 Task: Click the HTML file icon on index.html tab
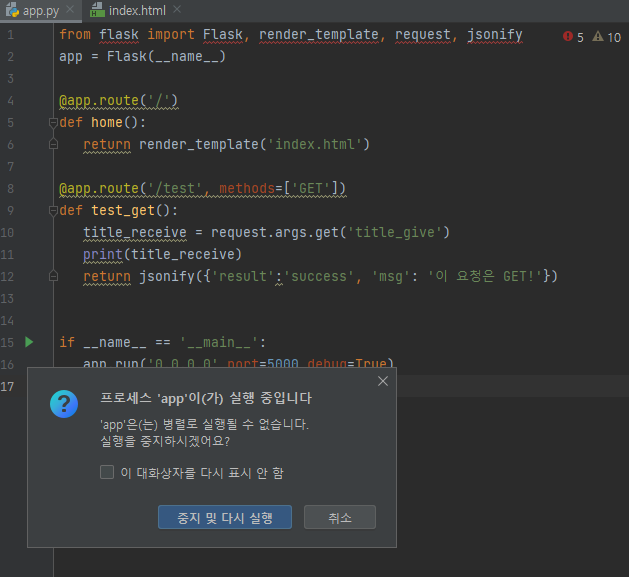click(97, 10)
